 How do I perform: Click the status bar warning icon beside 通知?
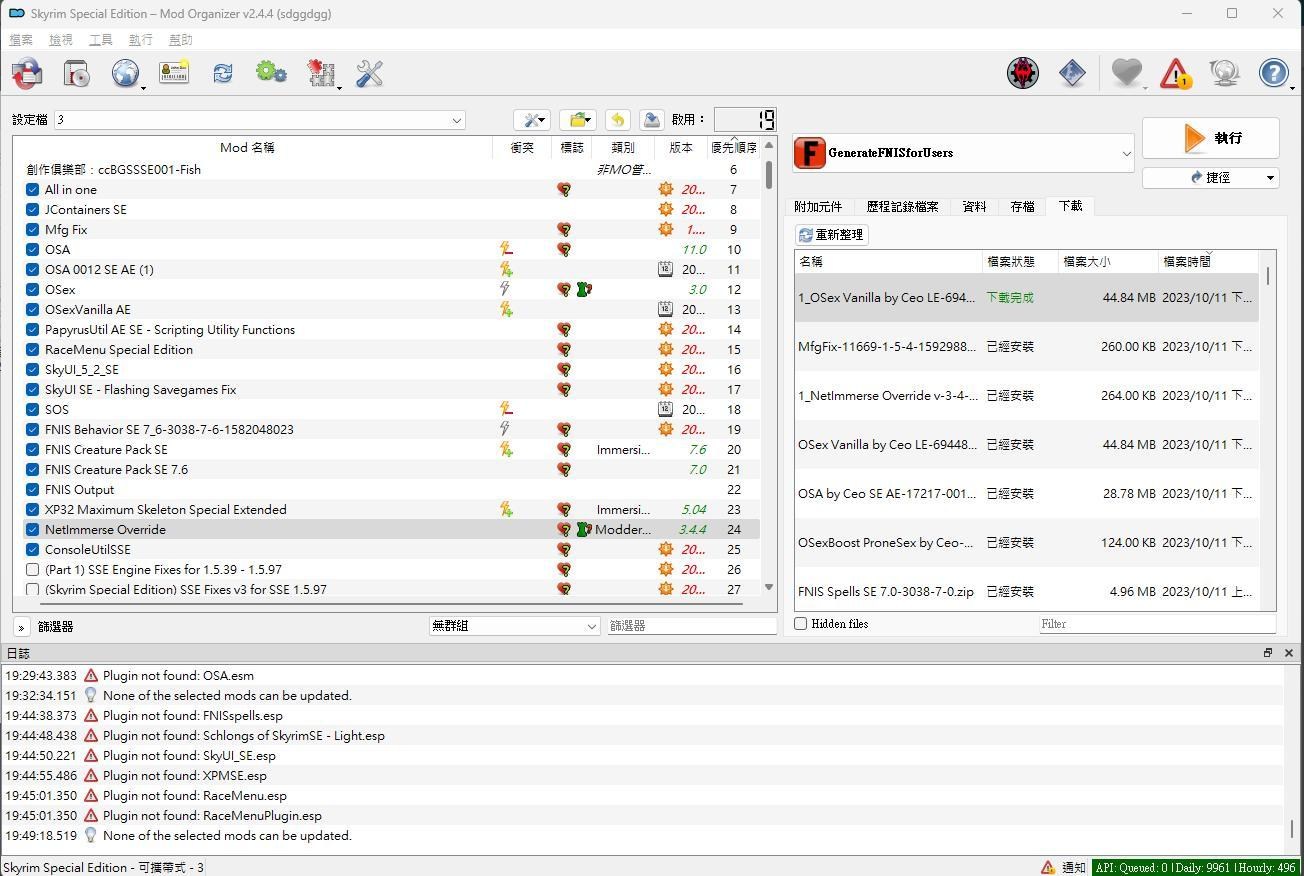point(1047,867)
